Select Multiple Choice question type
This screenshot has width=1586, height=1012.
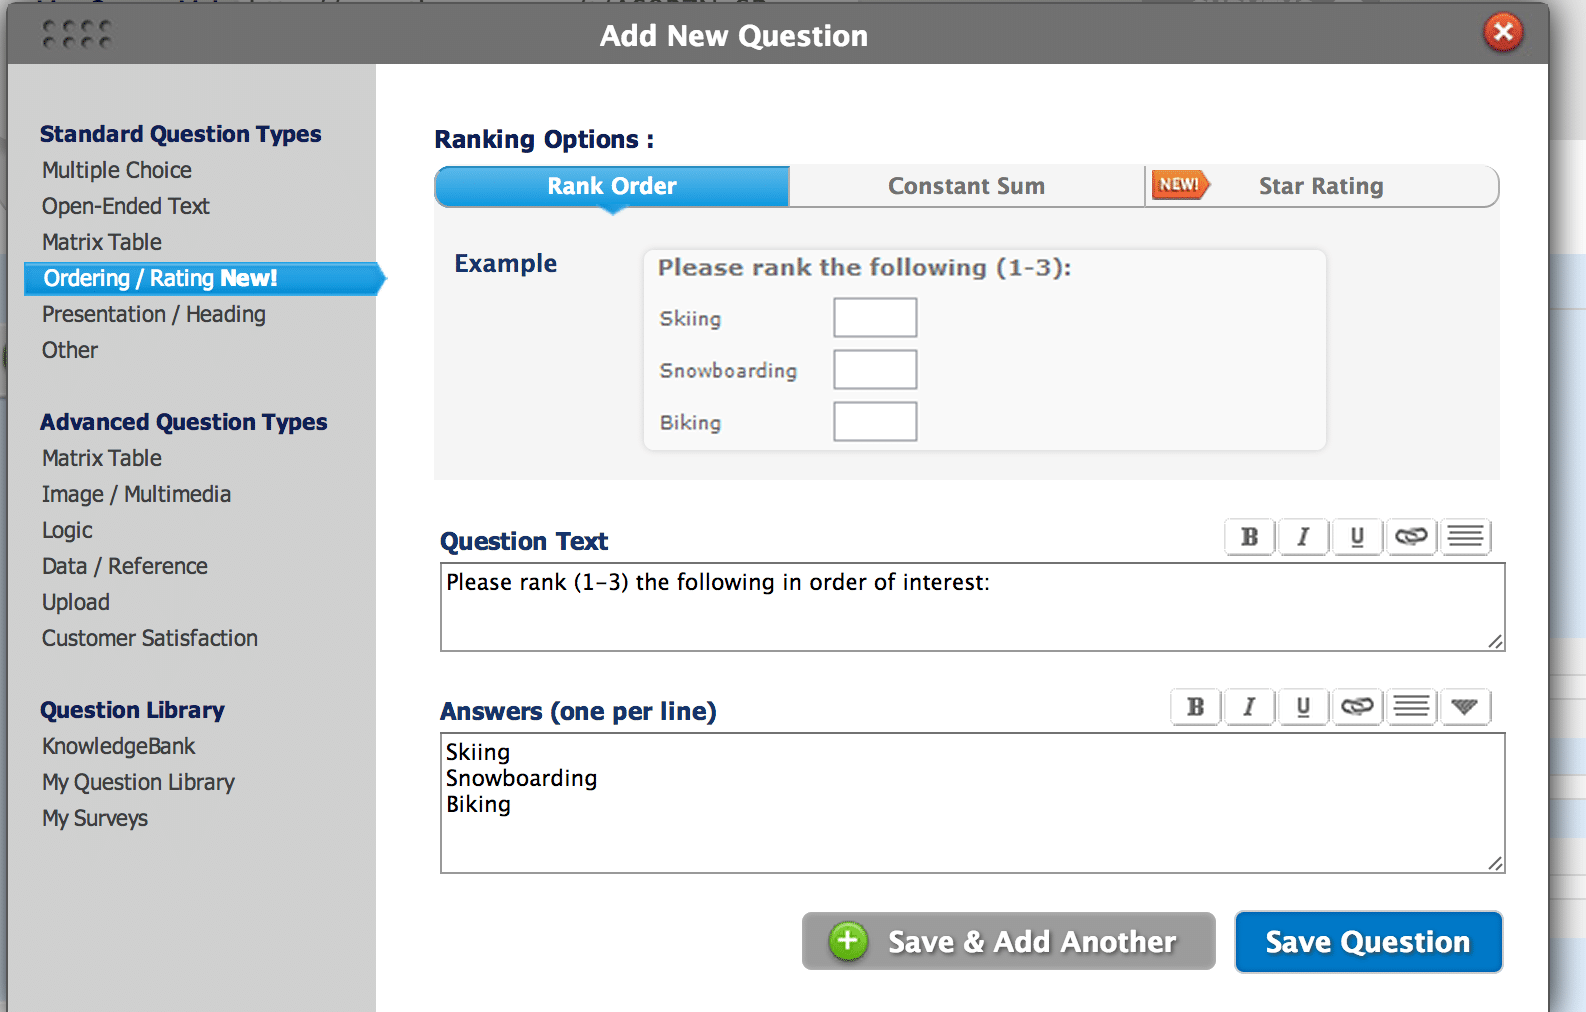(x=117, y=170)
